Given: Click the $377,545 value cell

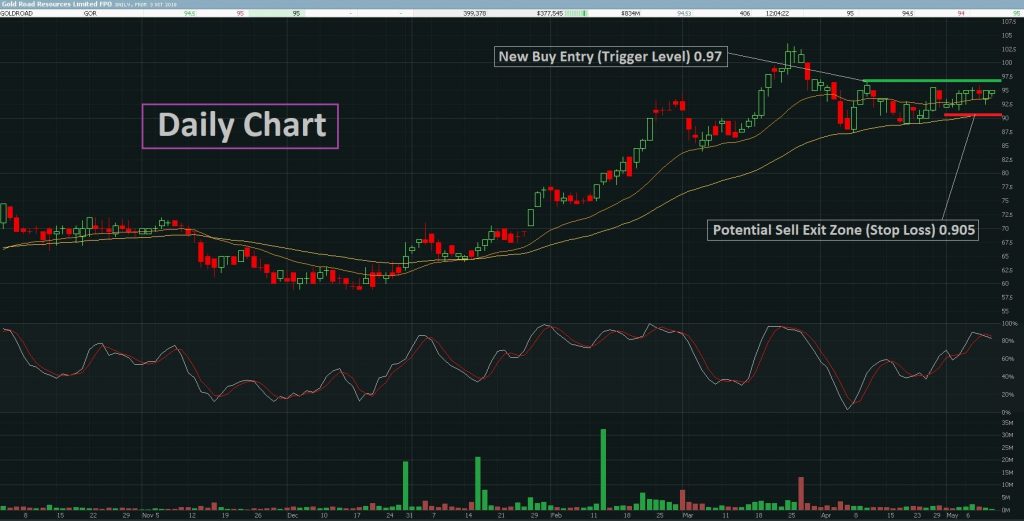Looking at the screenshot, I should tap(549, 13).
